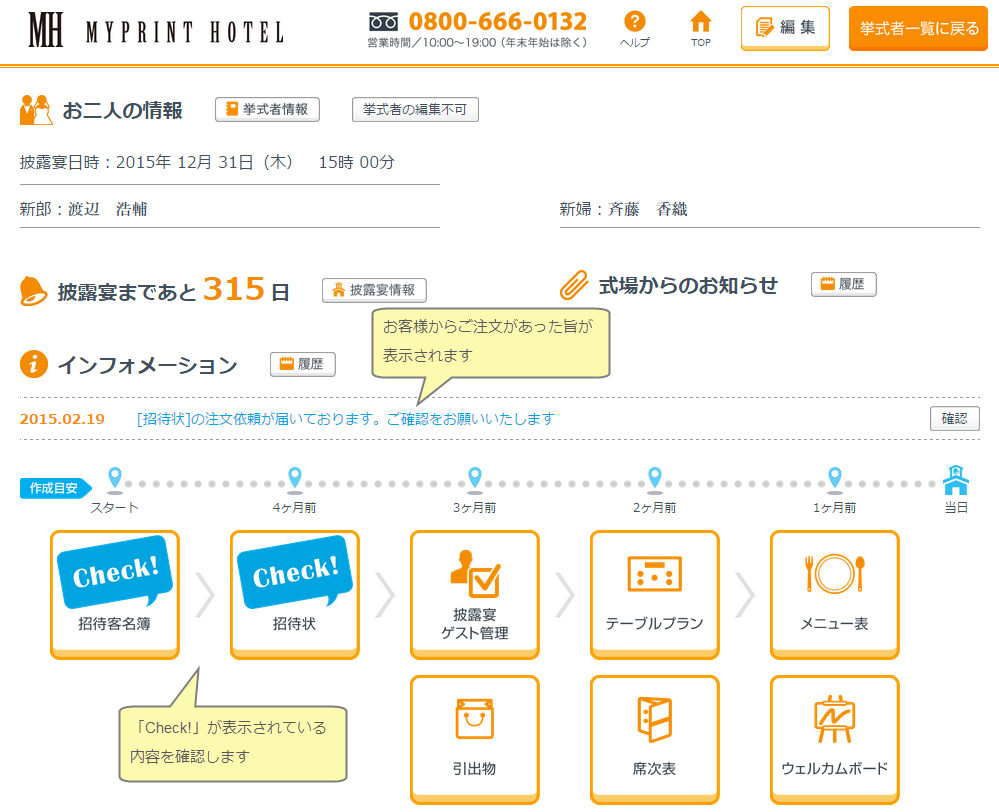
Task: Go to TOP home icon
Action: point(701,29)
